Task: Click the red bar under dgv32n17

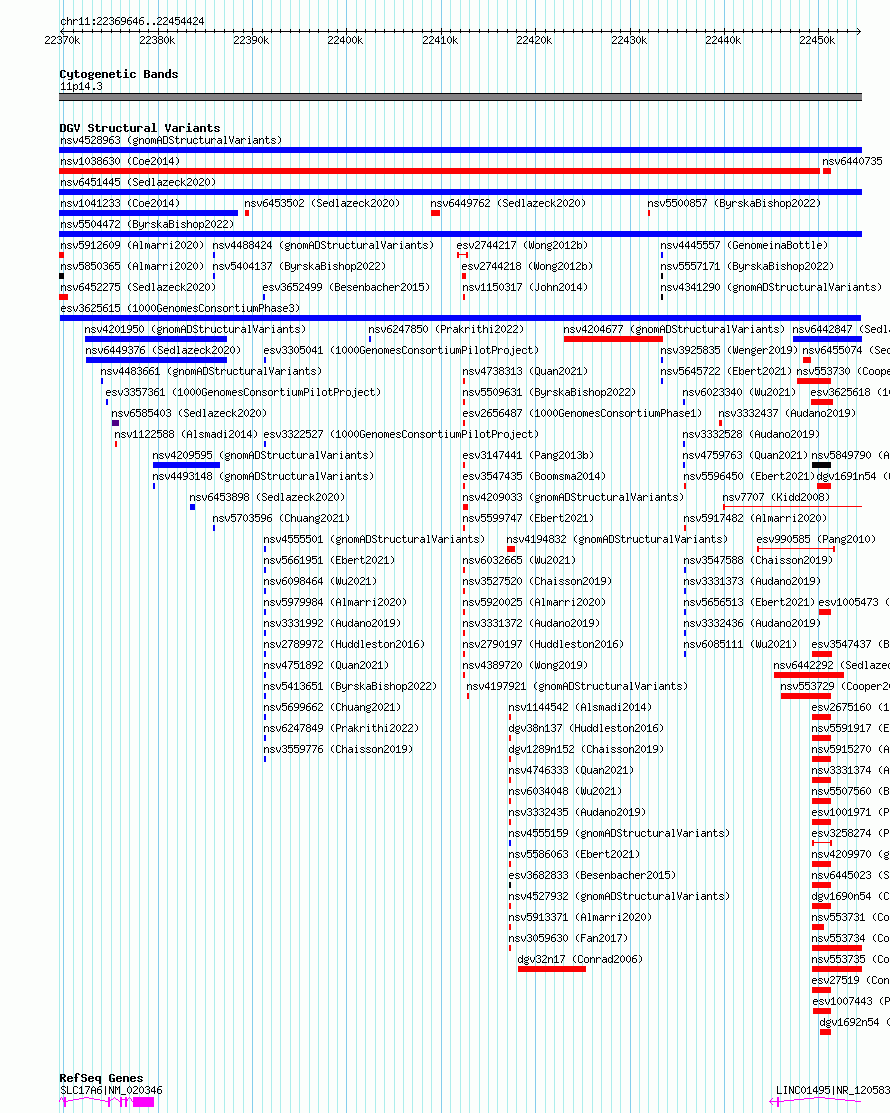Action: tap(552, 969)
